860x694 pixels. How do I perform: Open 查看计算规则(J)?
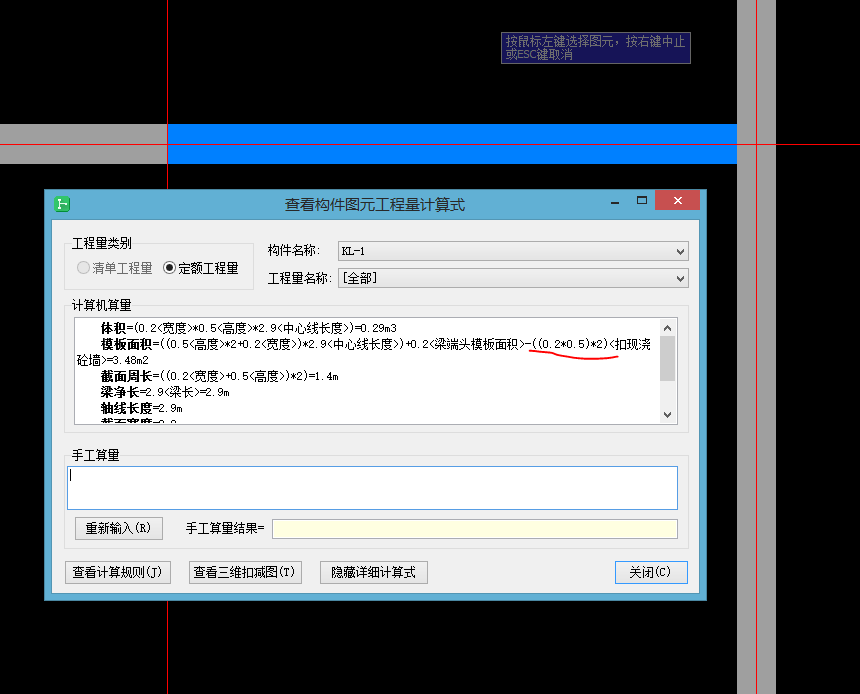pyautogui.click(x=118, y=572)
